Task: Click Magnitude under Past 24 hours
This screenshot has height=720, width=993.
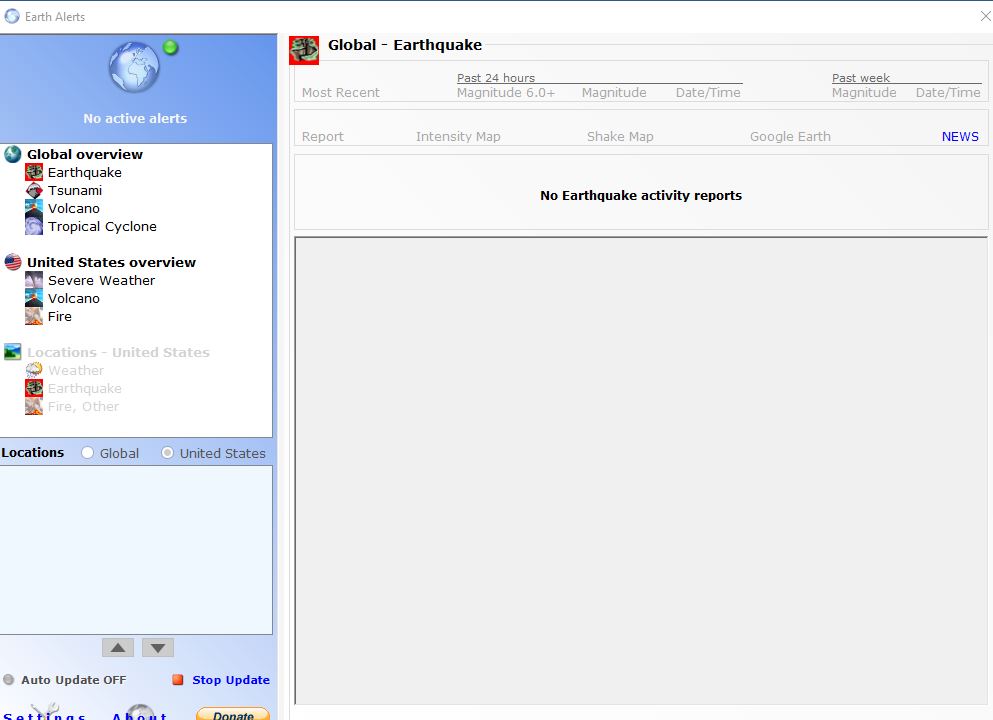Action: (x=614, y=92)
